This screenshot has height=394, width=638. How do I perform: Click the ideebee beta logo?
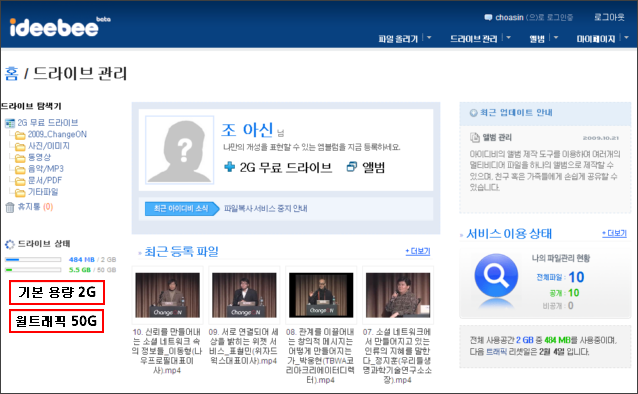click(x=60, y=27)
